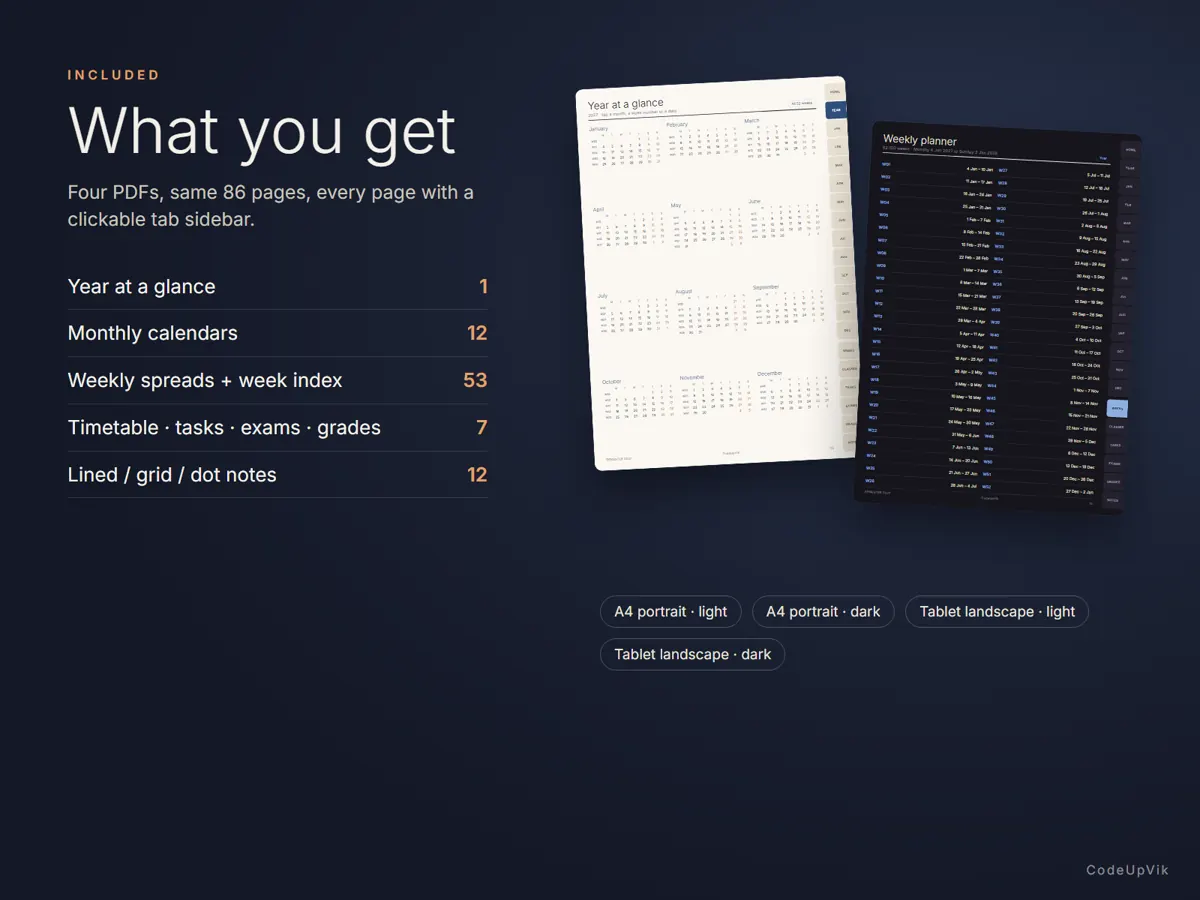The image size is (1200, 900).
Task: Click the 'Year at a glance' list row
Action: click(x=278, y=287)
